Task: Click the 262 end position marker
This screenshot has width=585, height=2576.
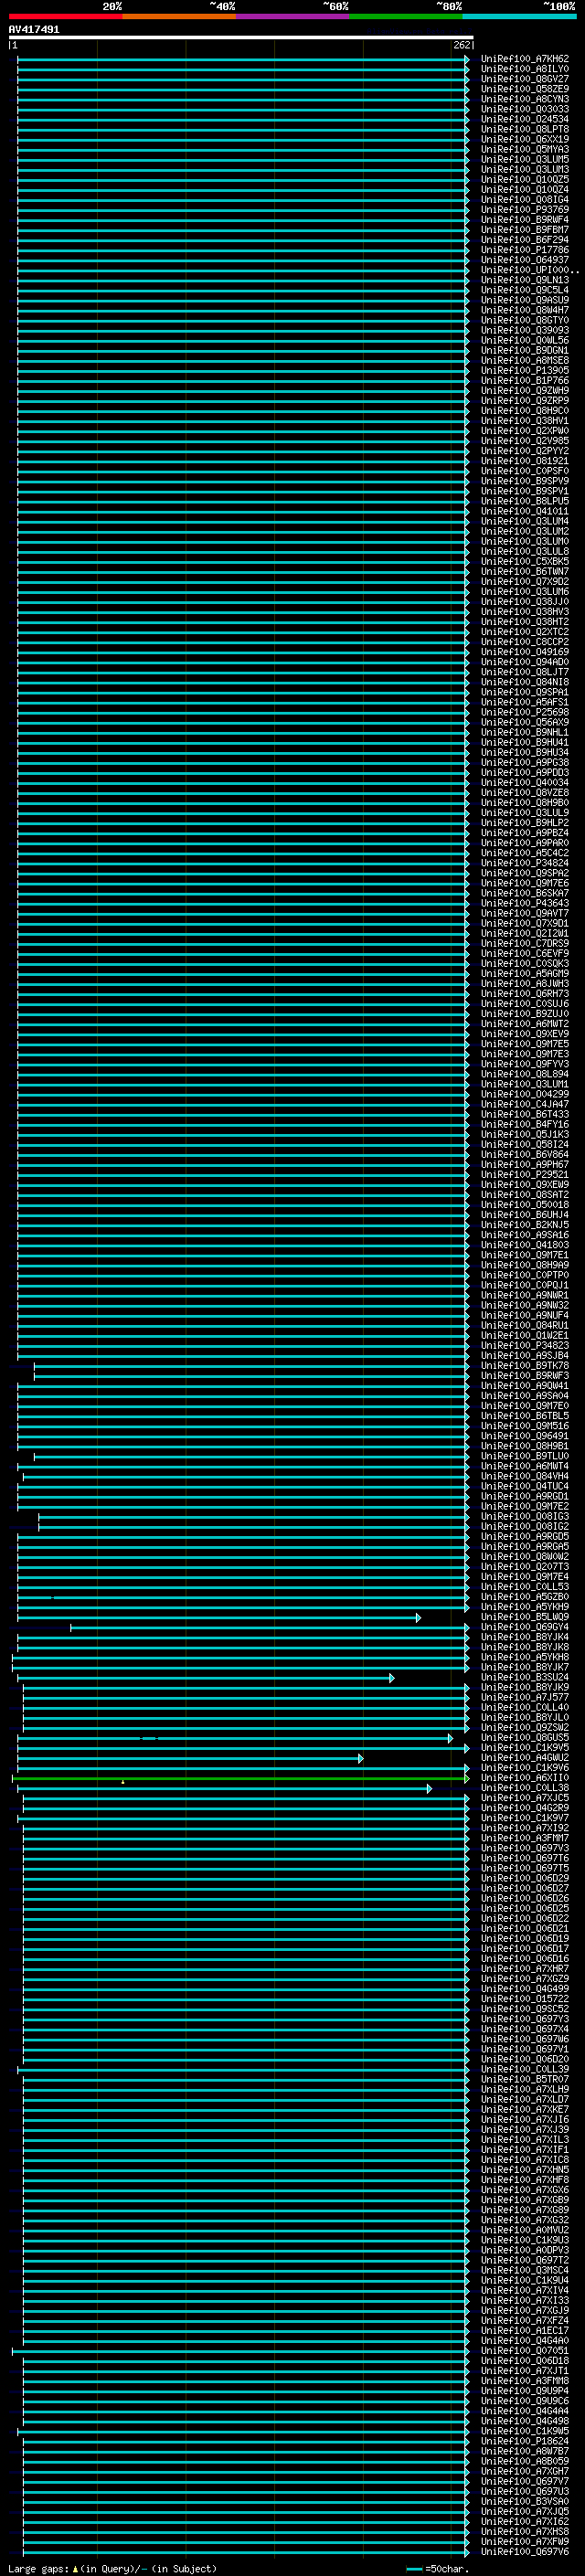Action: click(462, 45)
